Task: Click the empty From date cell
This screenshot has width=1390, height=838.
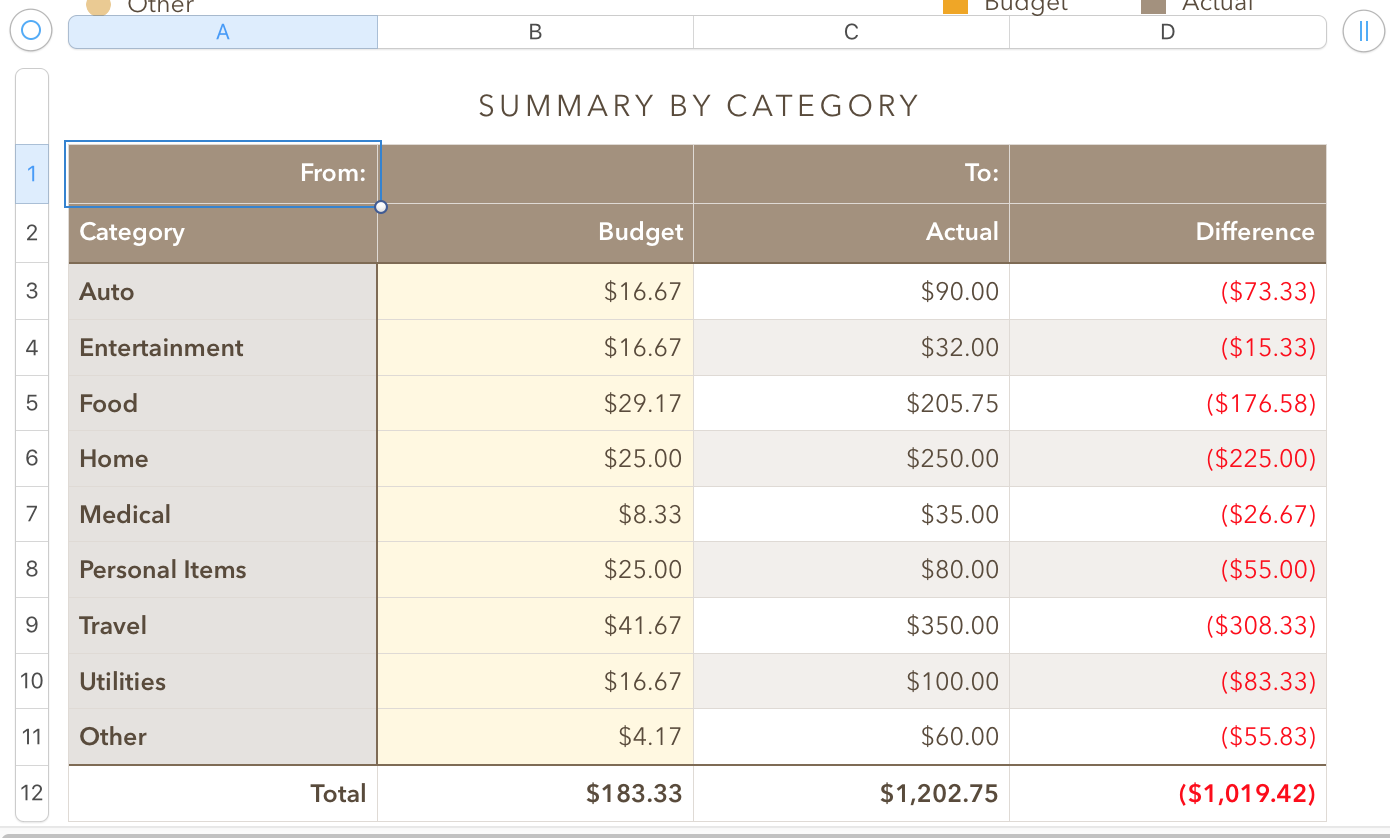Action: click(535, 174)
